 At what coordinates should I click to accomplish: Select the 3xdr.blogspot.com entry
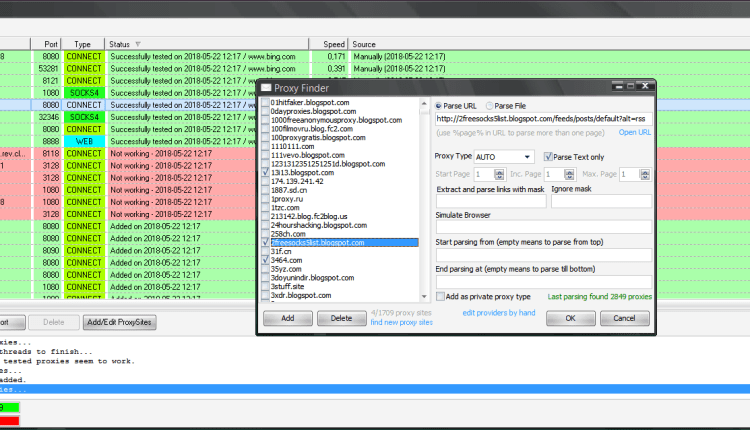[301, 296]
